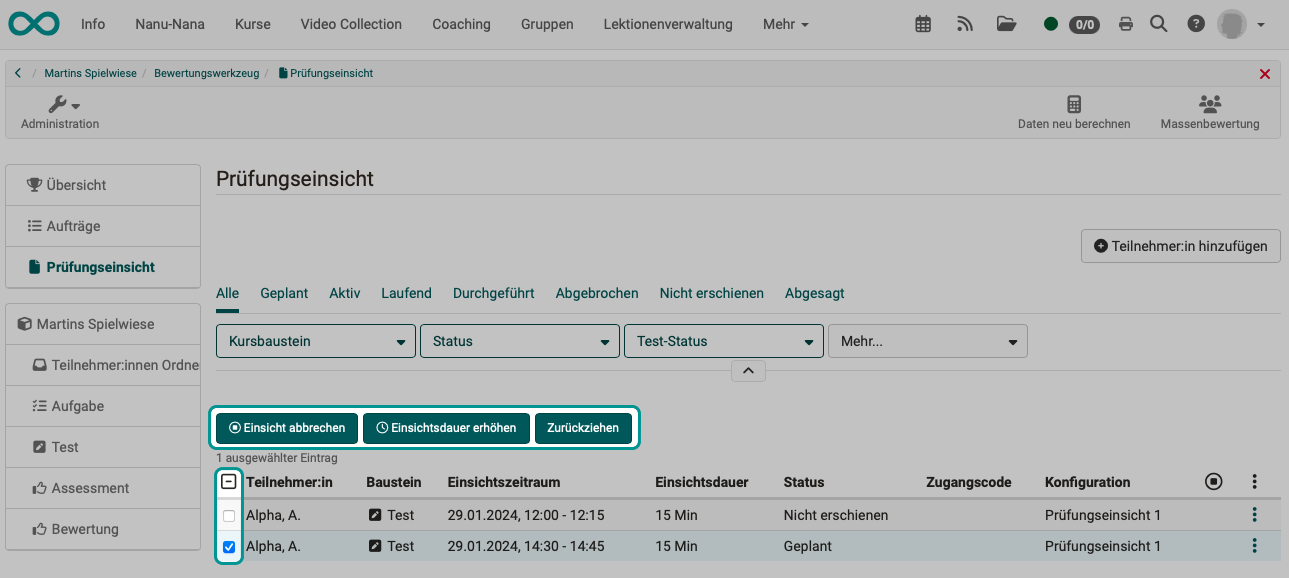Image resolution: width=1289 pixels, height=578 pixels.
Task: Click the Massenbewertung icon
Action: pyautogui.click(x=1210, y=110)
